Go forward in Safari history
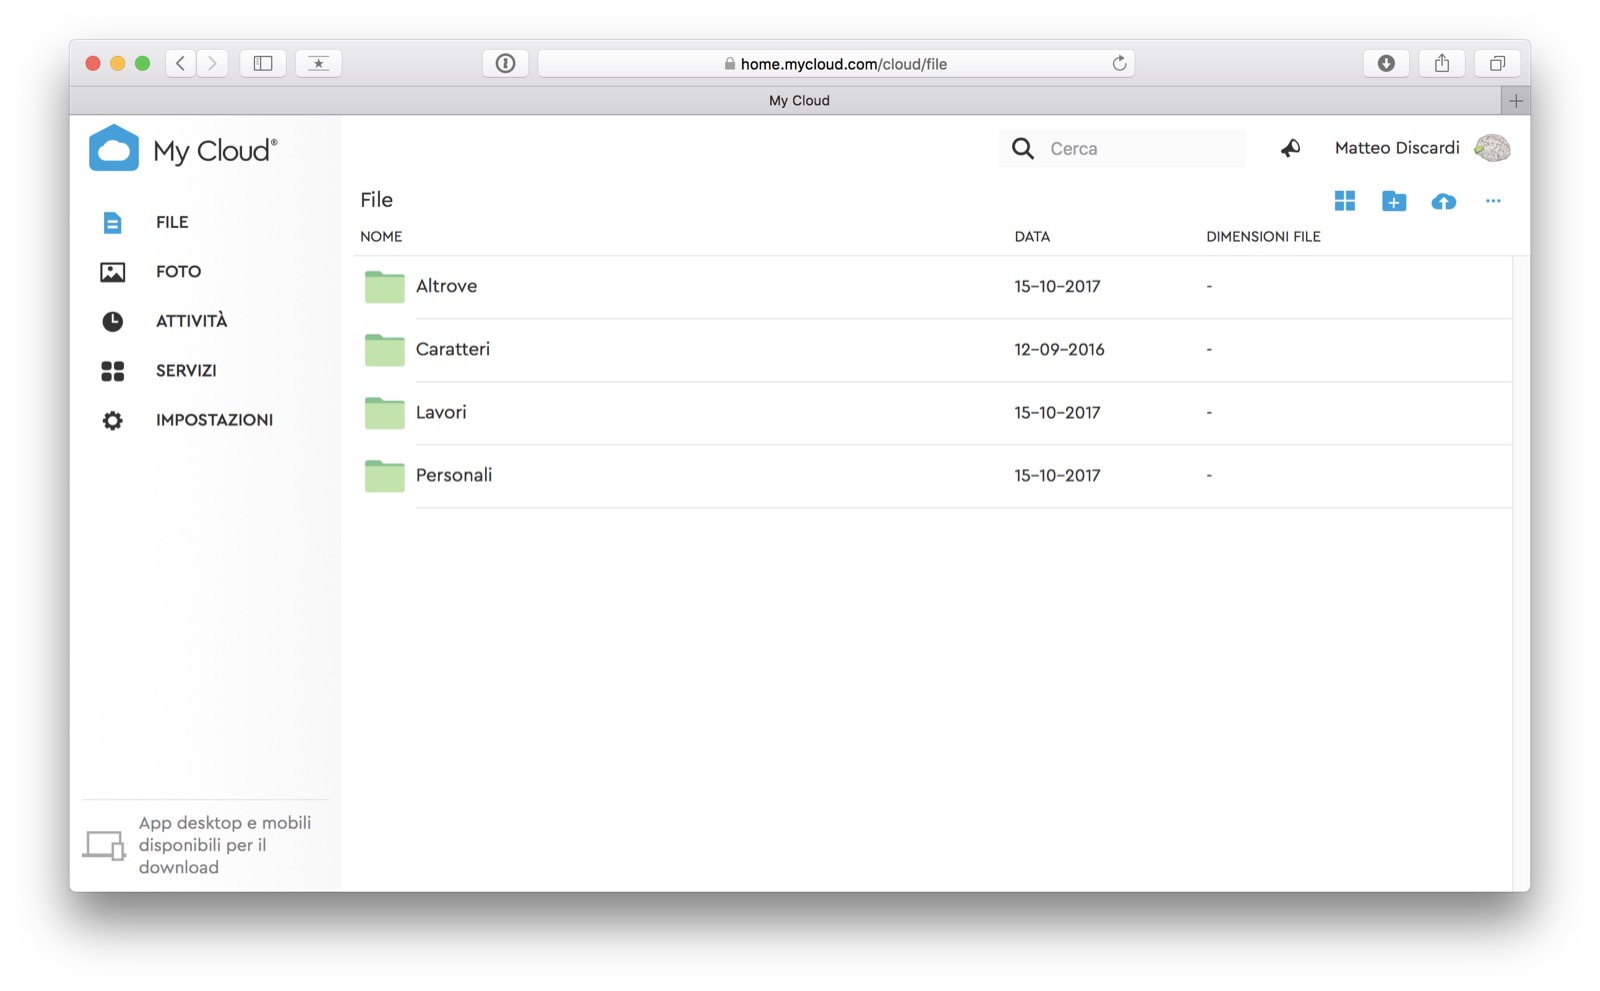The height and width of the screenshot is (991, 1600). click(x=212, y=63)
